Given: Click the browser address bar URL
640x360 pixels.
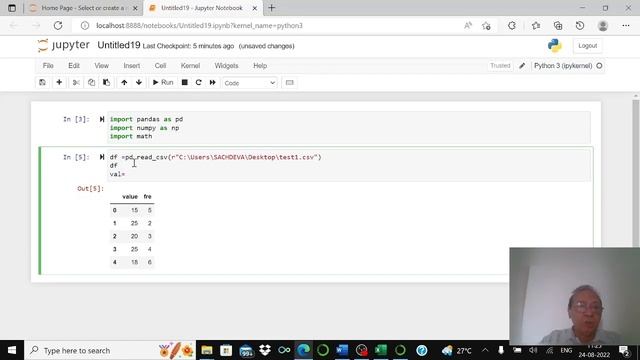Looking at the screenshot, I should click(x=200, y=26).
